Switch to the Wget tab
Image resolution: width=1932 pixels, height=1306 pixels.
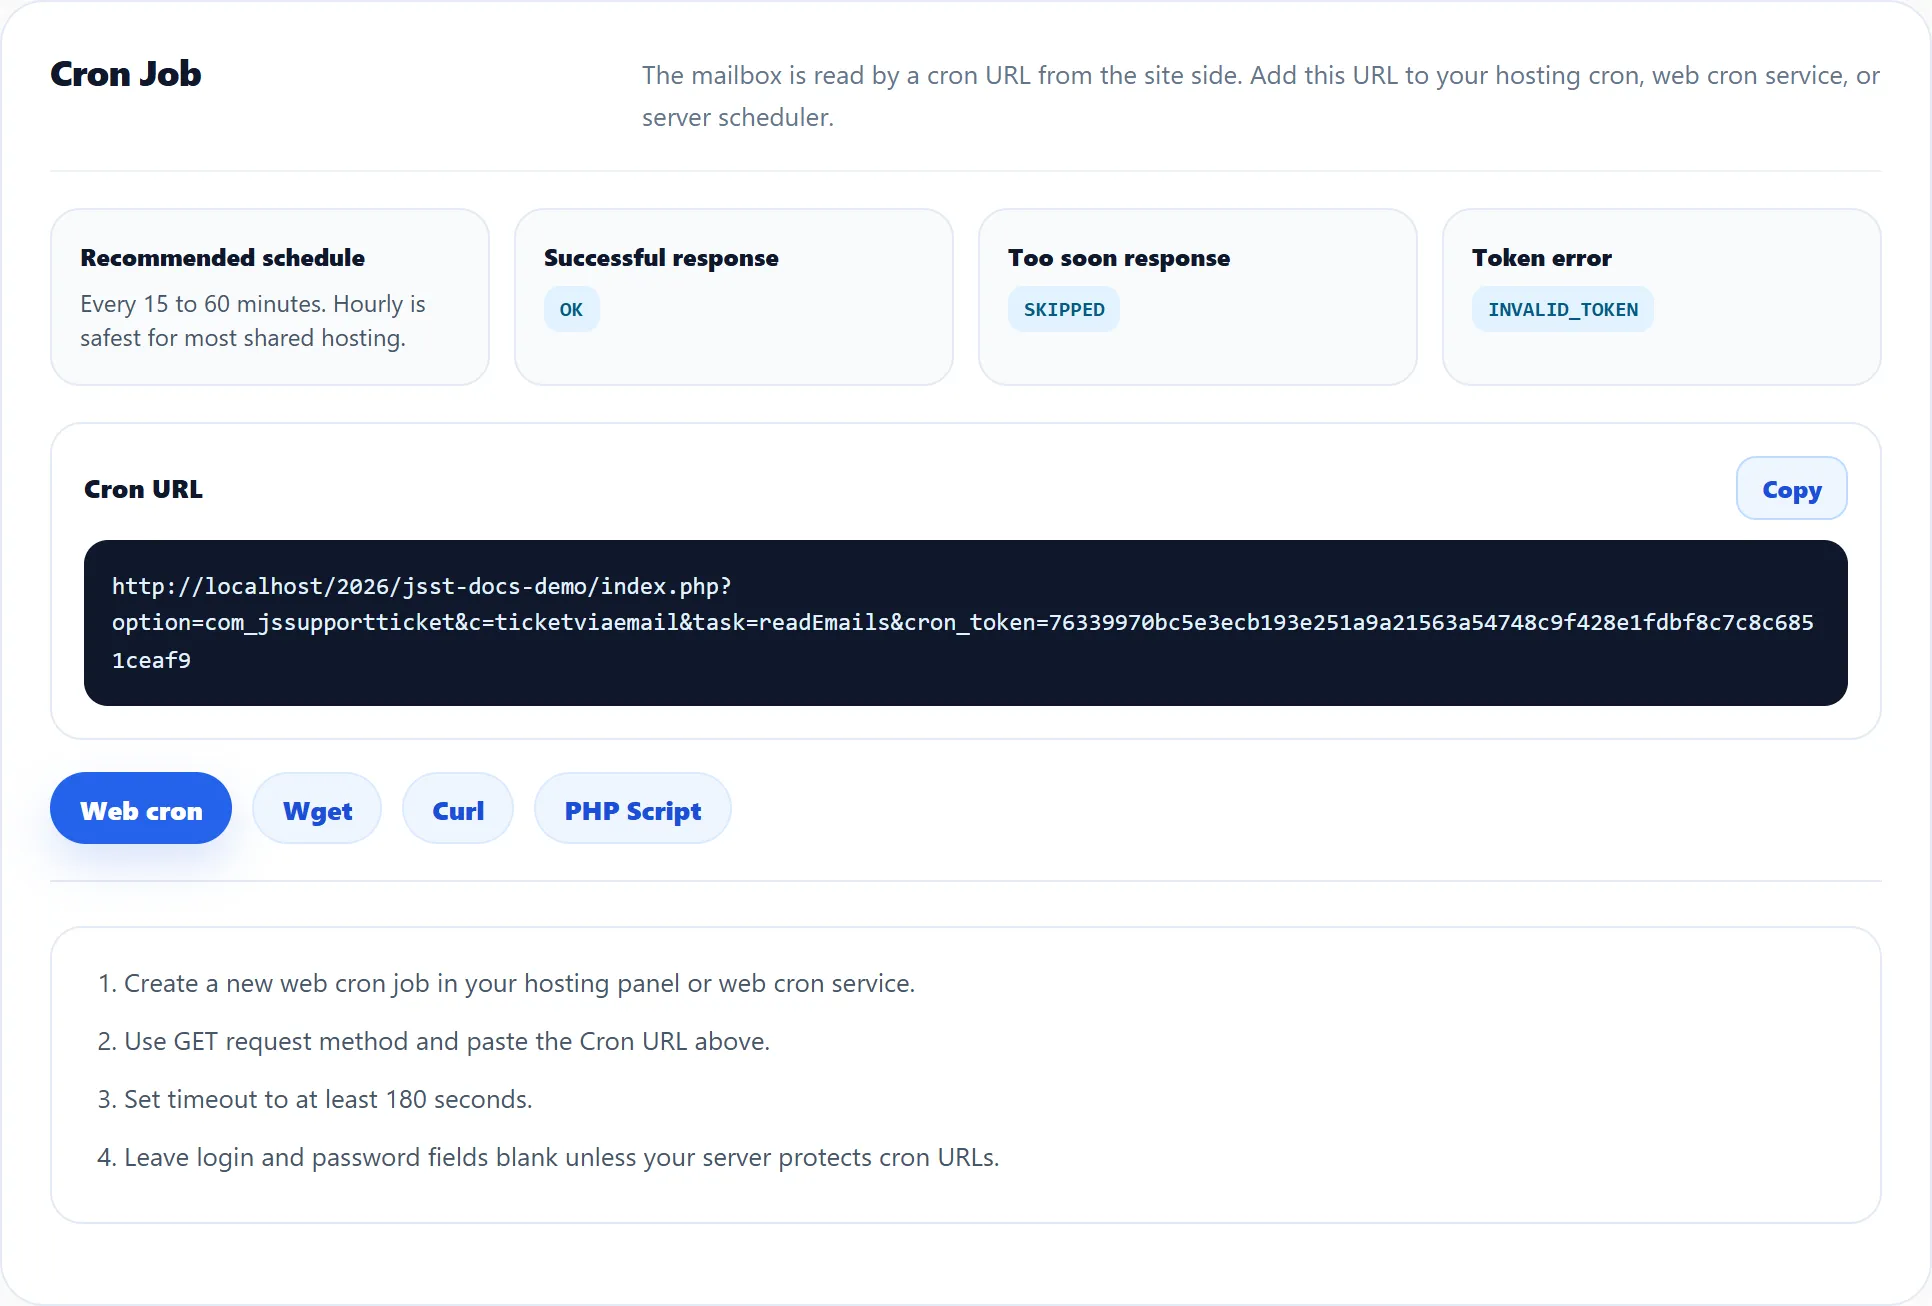[317, 809]
